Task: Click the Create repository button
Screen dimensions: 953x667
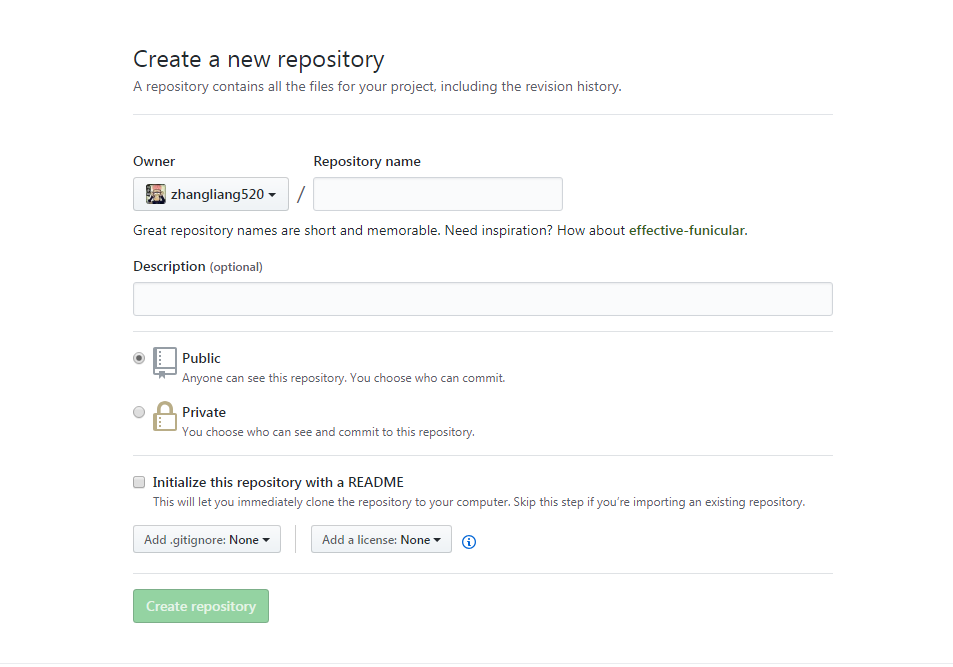Action: point(201,606)
